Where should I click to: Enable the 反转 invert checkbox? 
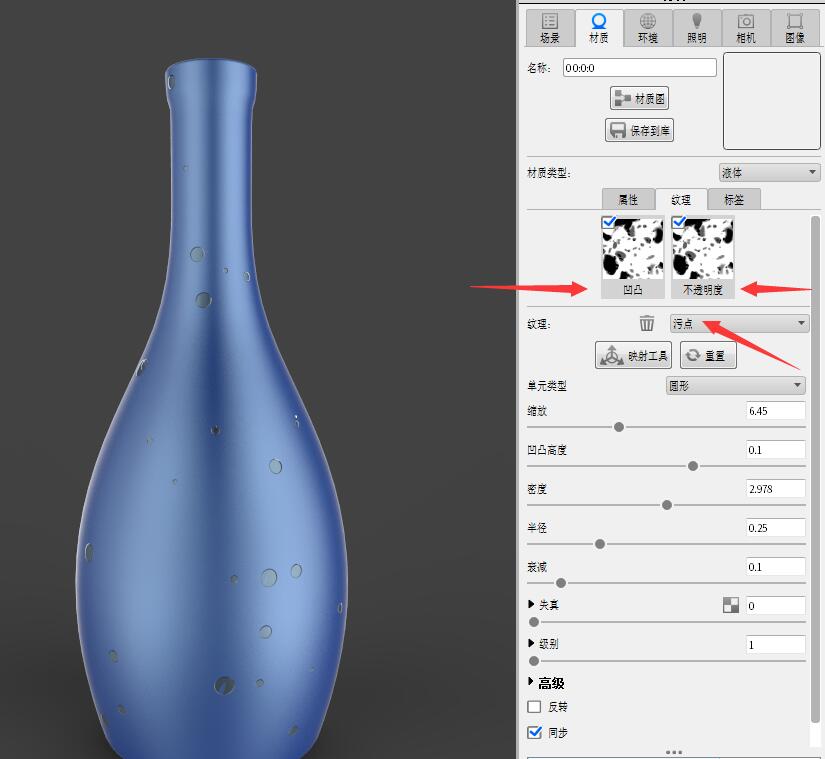tap(534, 706)
